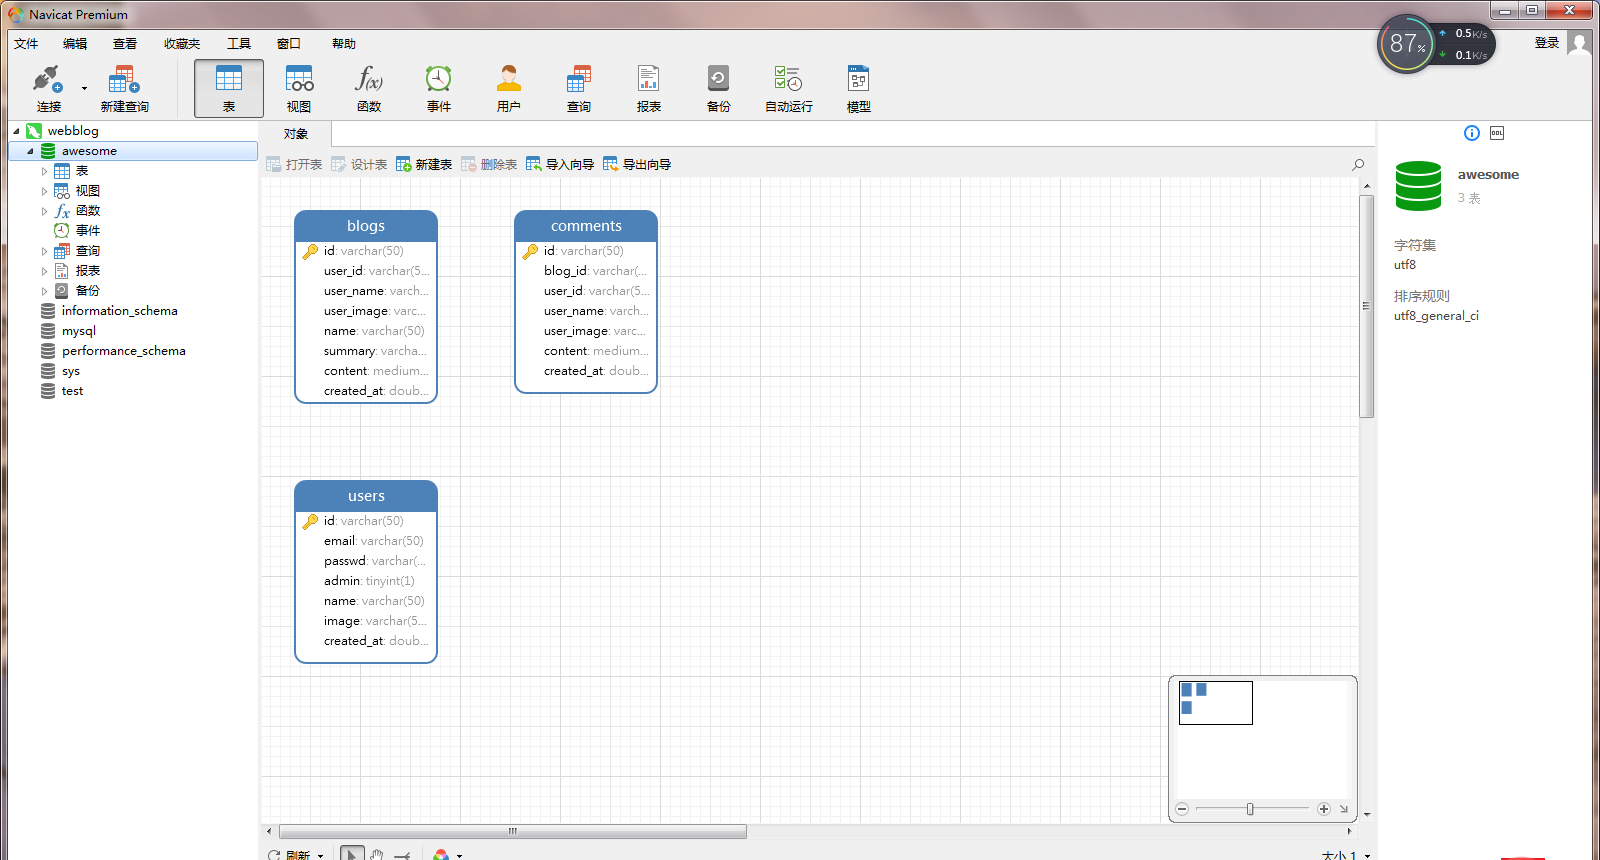Switch to the 对象 tab
Screen dimensions: 1600x860
click(x=296, y=134)
